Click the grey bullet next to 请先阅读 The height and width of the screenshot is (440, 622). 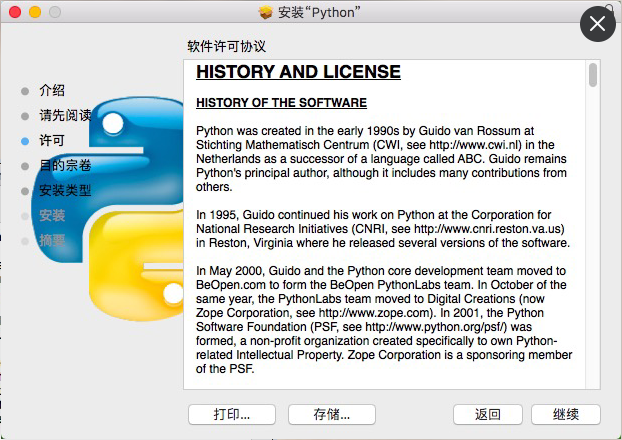(25, 116)
